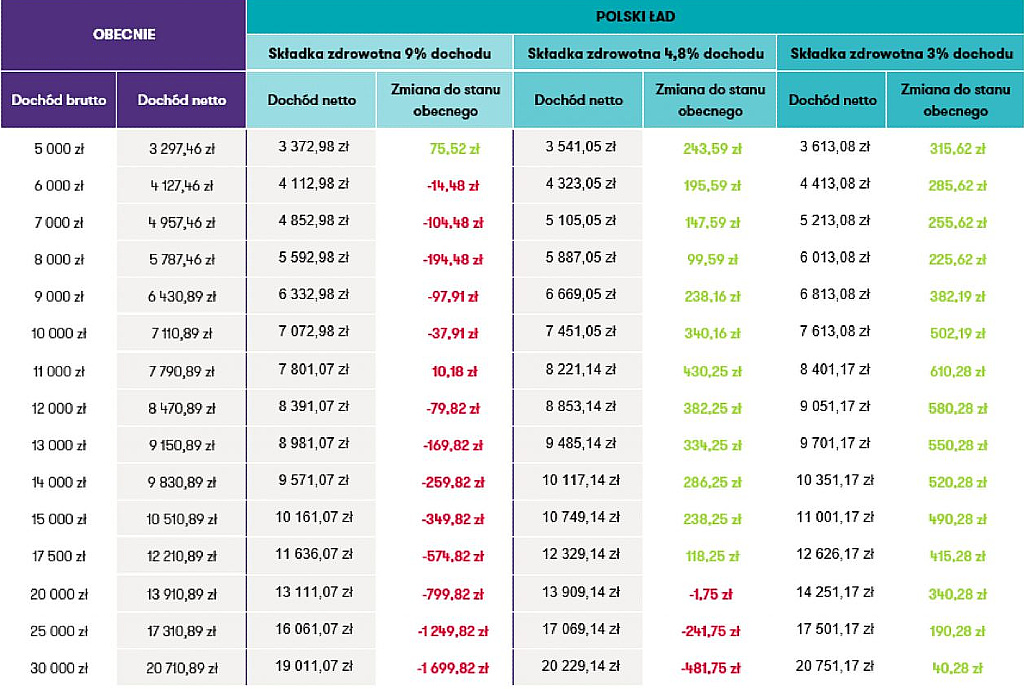Click the POLSKI ŁAD header banner
1024x689 pixels.
pos(635,16)
